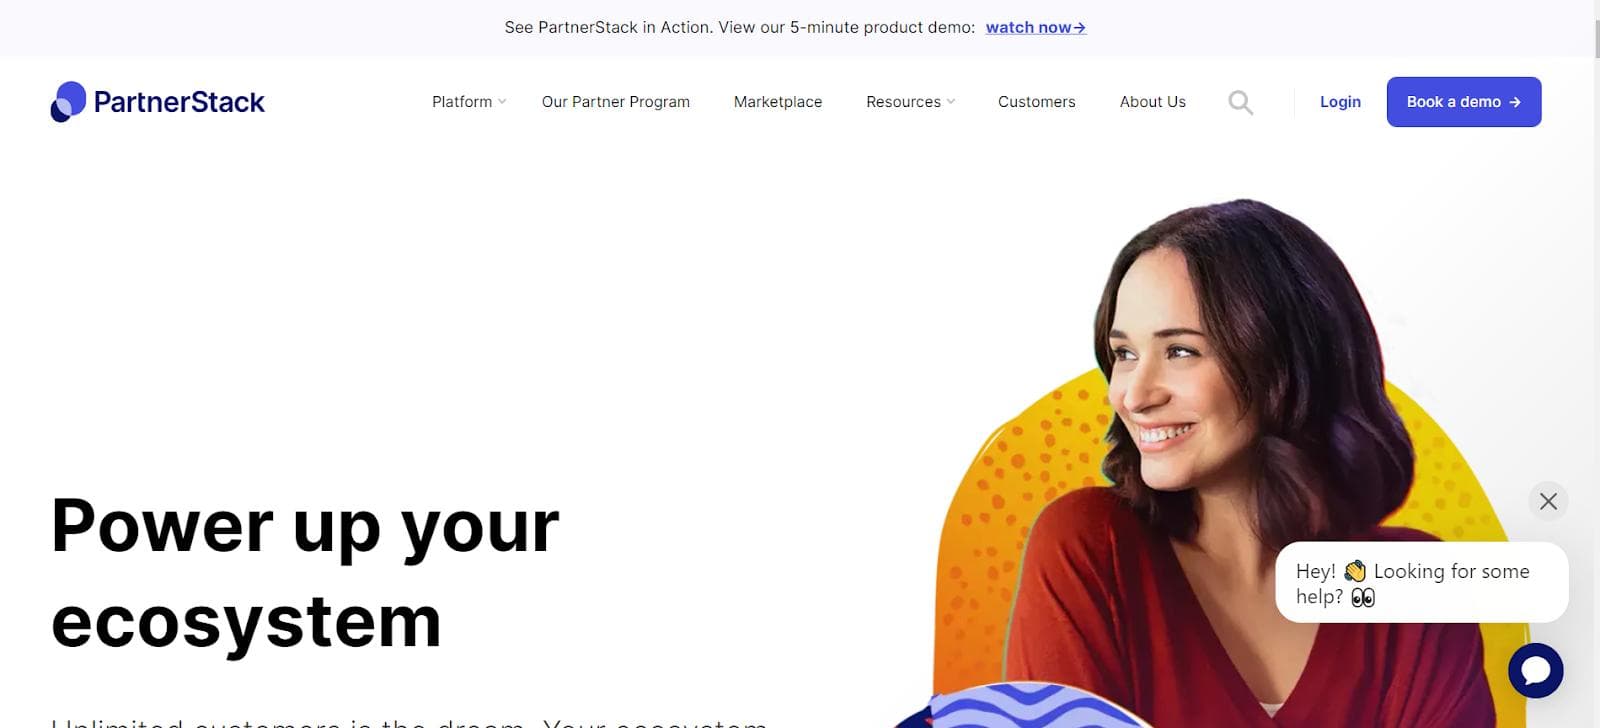Click the watch now arrow
This screenshot has height=728, width=1600.
pos(1079,28)
